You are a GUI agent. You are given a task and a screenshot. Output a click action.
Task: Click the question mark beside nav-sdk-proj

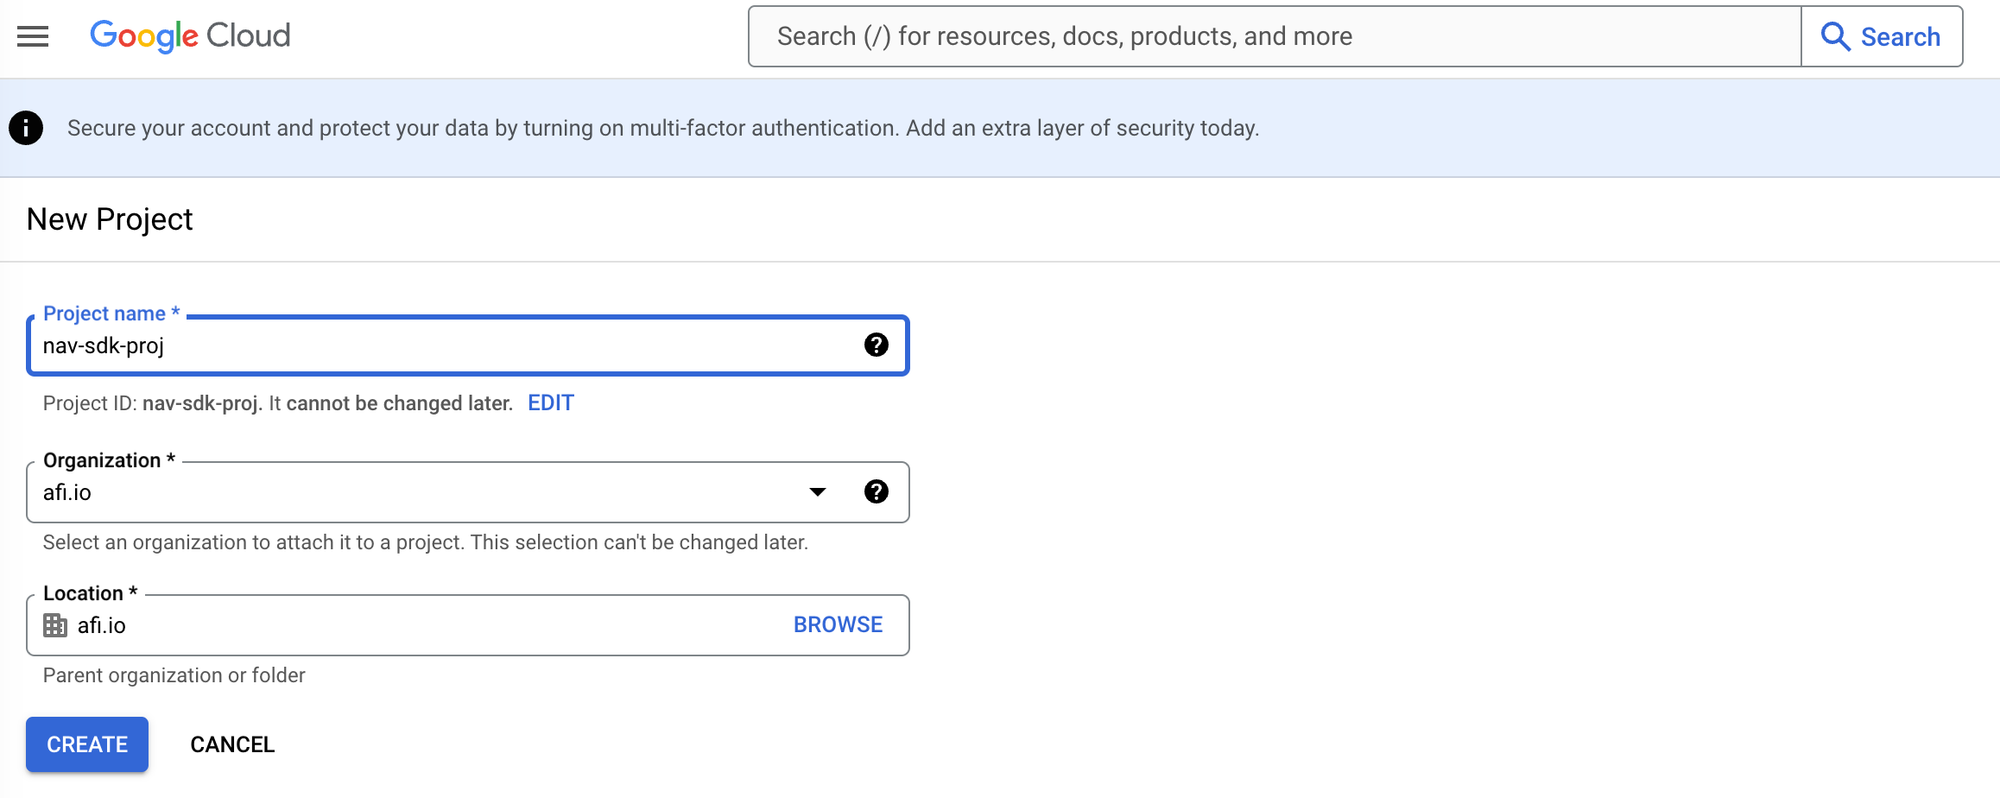876,345
